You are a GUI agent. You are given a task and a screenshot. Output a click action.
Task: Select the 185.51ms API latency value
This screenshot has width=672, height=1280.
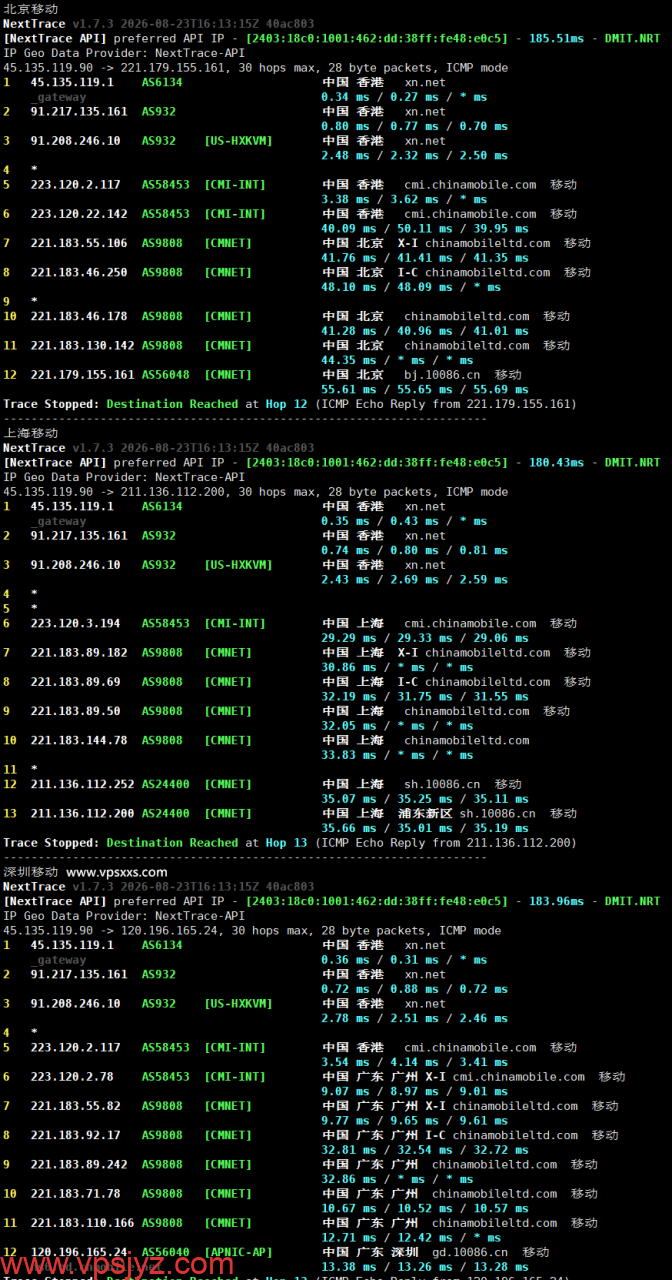556,38
